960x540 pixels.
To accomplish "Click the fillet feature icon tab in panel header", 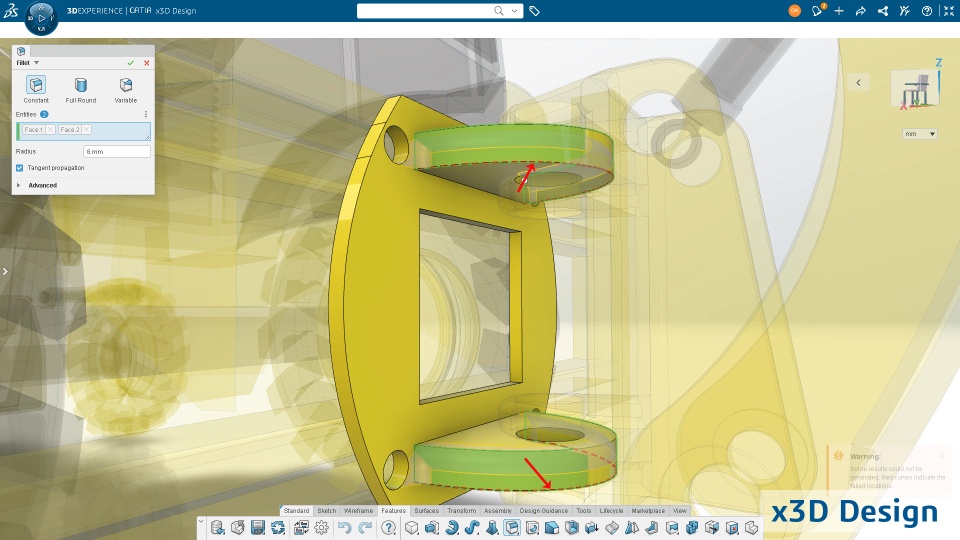I will pyautogui.click(x=21, y=51).
